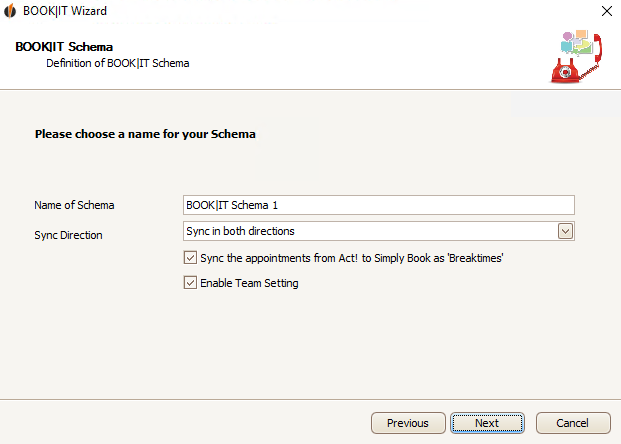Focus the Name of Schema text field
Viewport: 621px width, 444px height.
click(379, 205)
